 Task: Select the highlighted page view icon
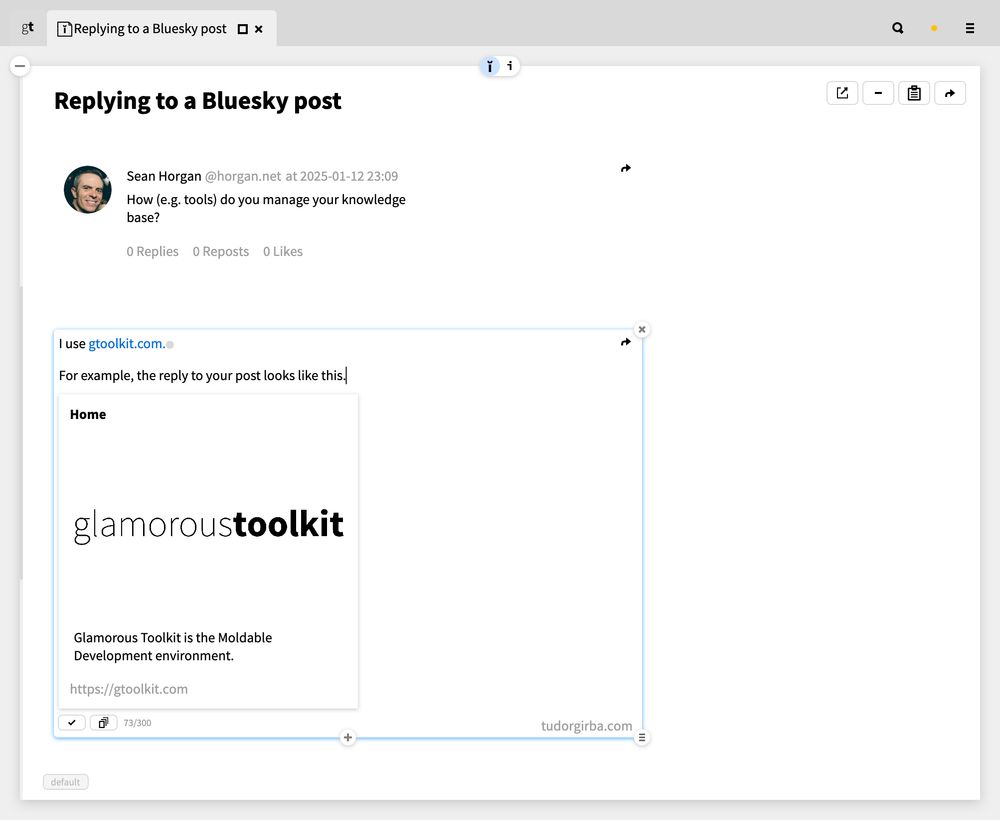click(490, 66)
